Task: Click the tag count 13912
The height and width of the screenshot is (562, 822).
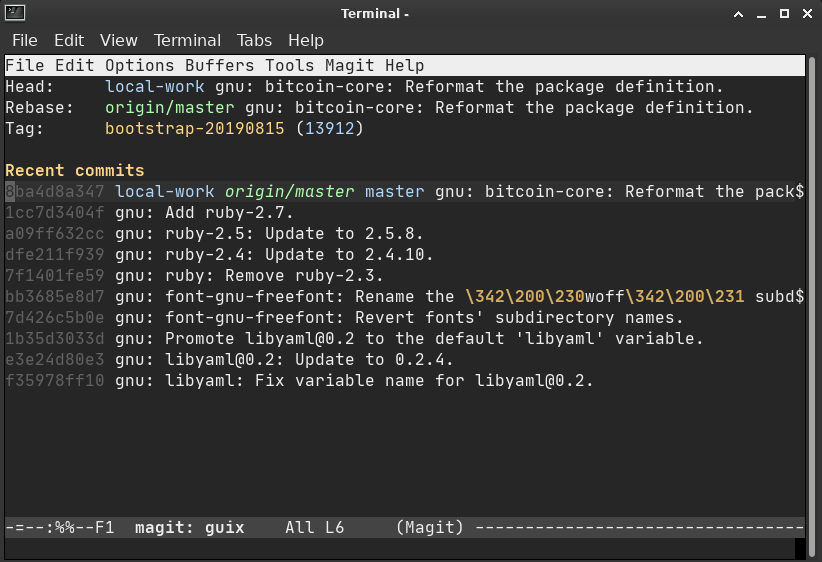Action: [330, 128]
